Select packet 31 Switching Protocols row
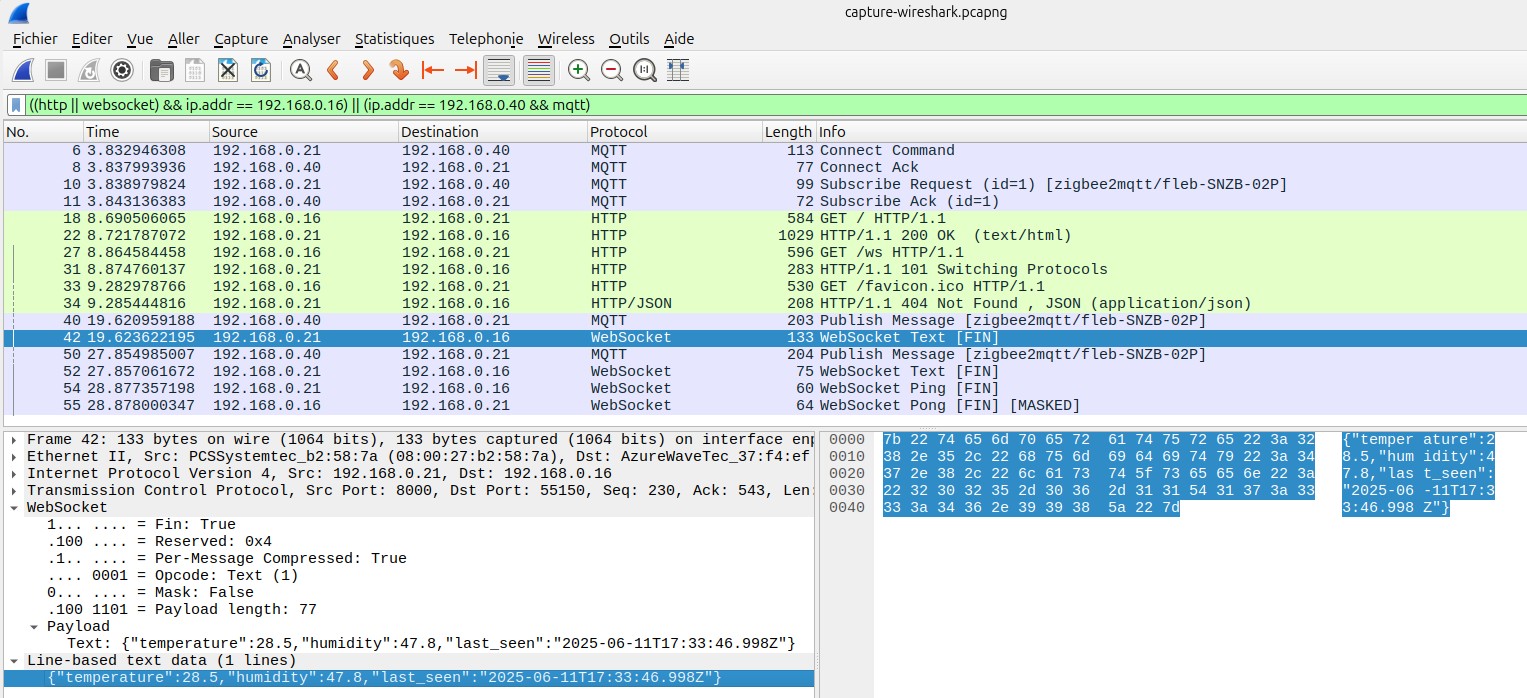Image resolution: width=1527 pixels, height=698 pixels. tap(765, 269)
